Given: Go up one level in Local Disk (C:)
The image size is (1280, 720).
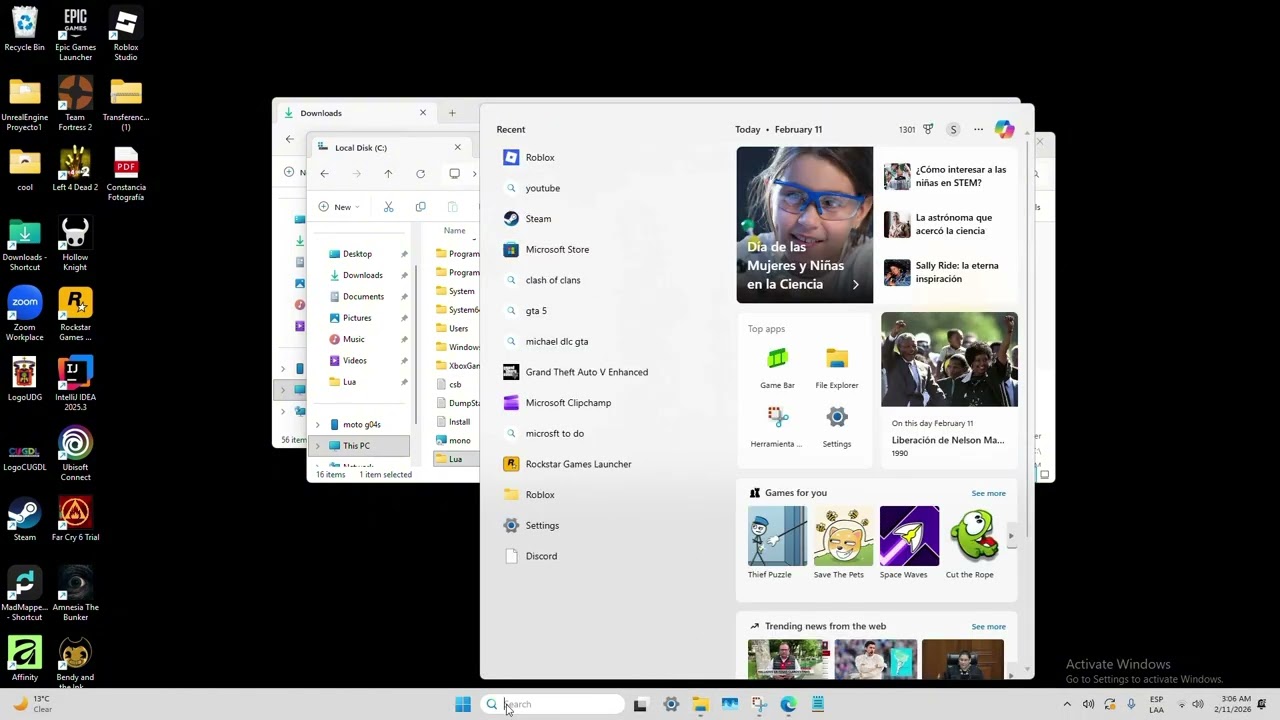Looking at the screenshot, I should (x=388, y=174).
